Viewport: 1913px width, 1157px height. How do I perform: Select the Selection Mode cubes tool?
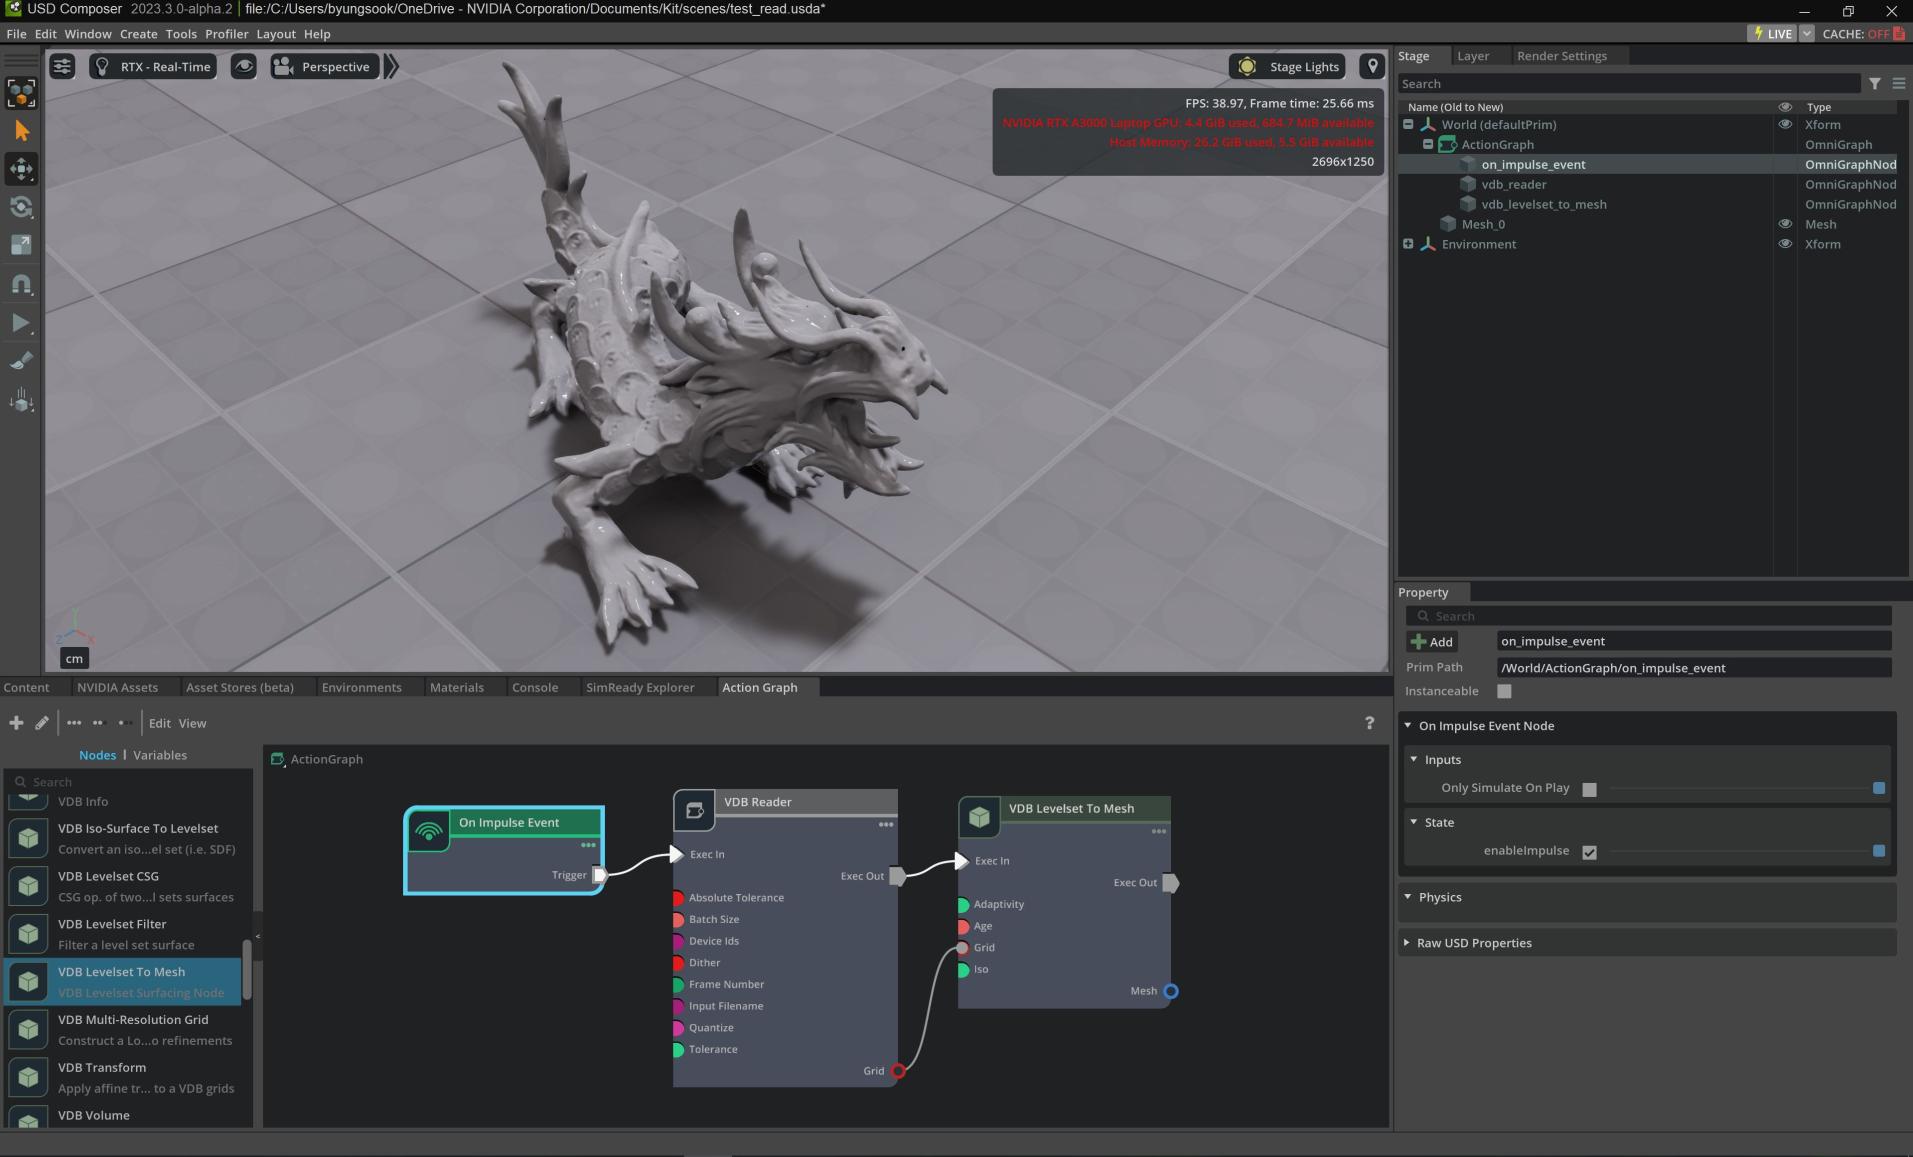click(x=21, y=93)
